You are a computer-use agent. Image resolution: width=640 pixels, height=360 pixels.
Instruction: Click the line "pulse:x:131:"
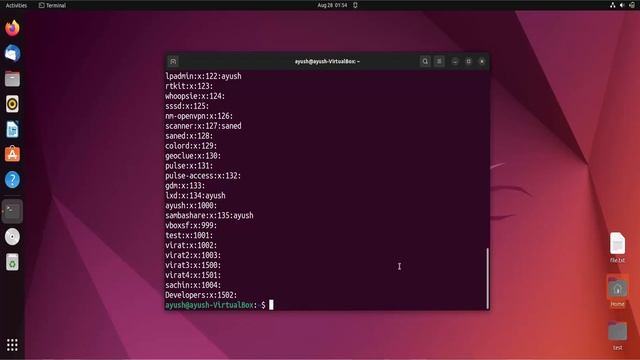(x=189, y=166)
